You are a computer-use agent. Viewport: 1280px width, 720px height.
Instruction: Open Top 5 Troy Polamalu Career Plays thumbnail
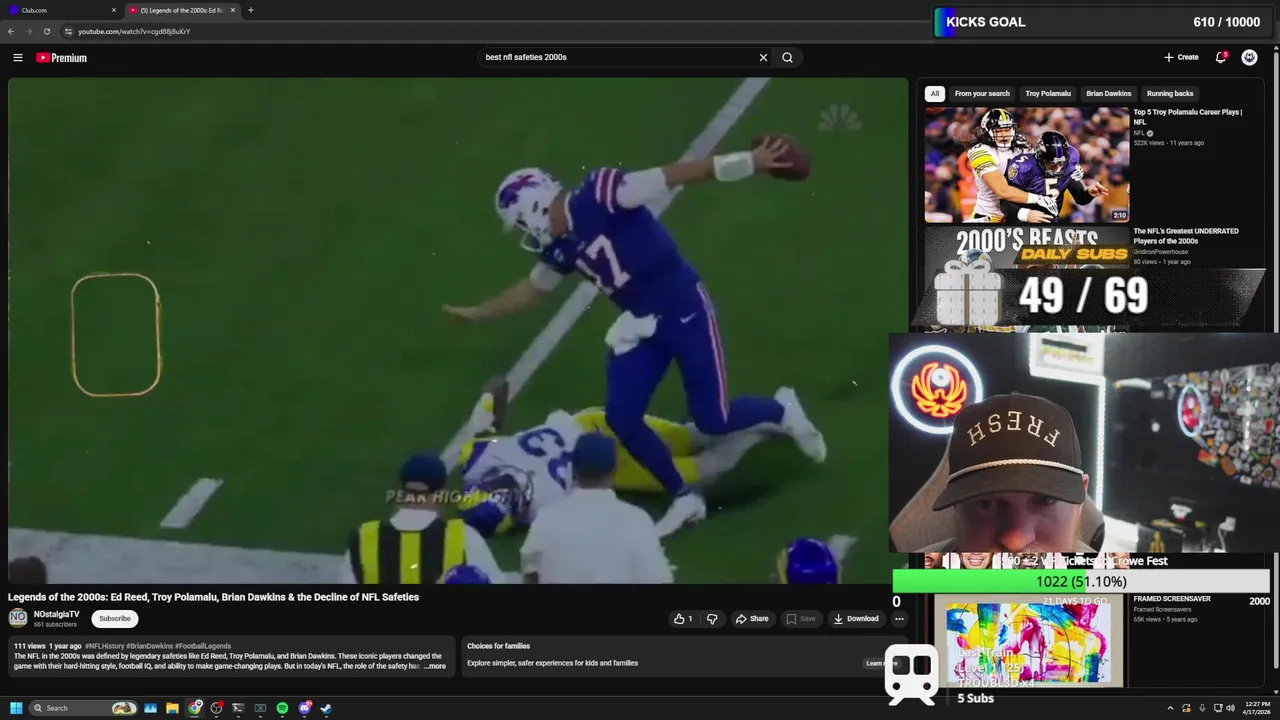coord(1026,165)
